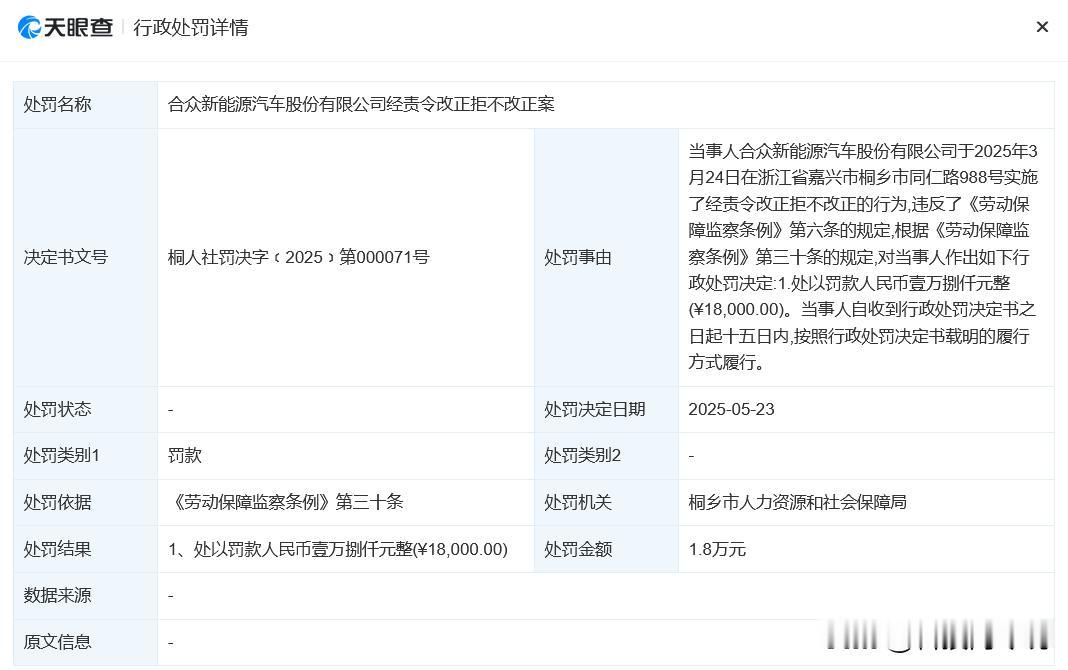Screen dimensions: 1068x670
Task: Click the 处罚状态 label
Action: pos(57,409)
